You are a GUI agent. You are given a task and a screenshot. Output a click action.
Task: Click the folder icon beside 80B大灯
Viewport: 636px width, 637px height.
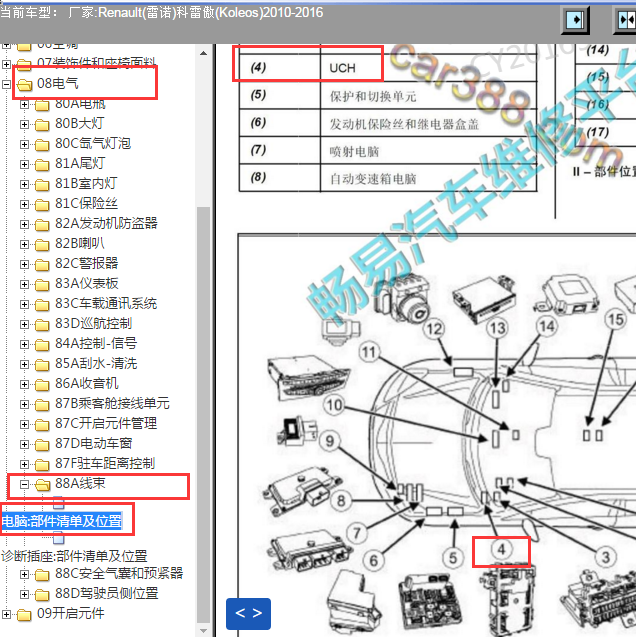tap(42, 124)
